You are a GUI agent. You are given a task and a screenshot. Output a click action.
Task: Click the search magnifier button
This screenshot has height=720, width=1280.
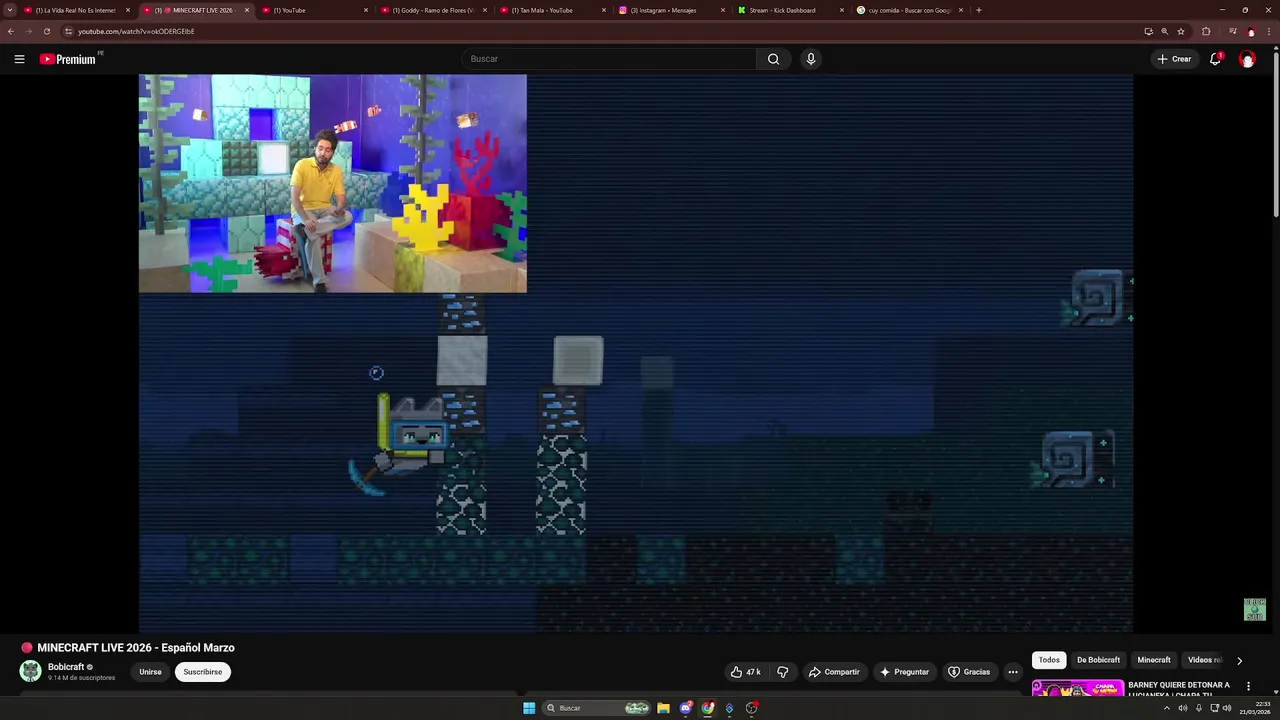(773, 59)
